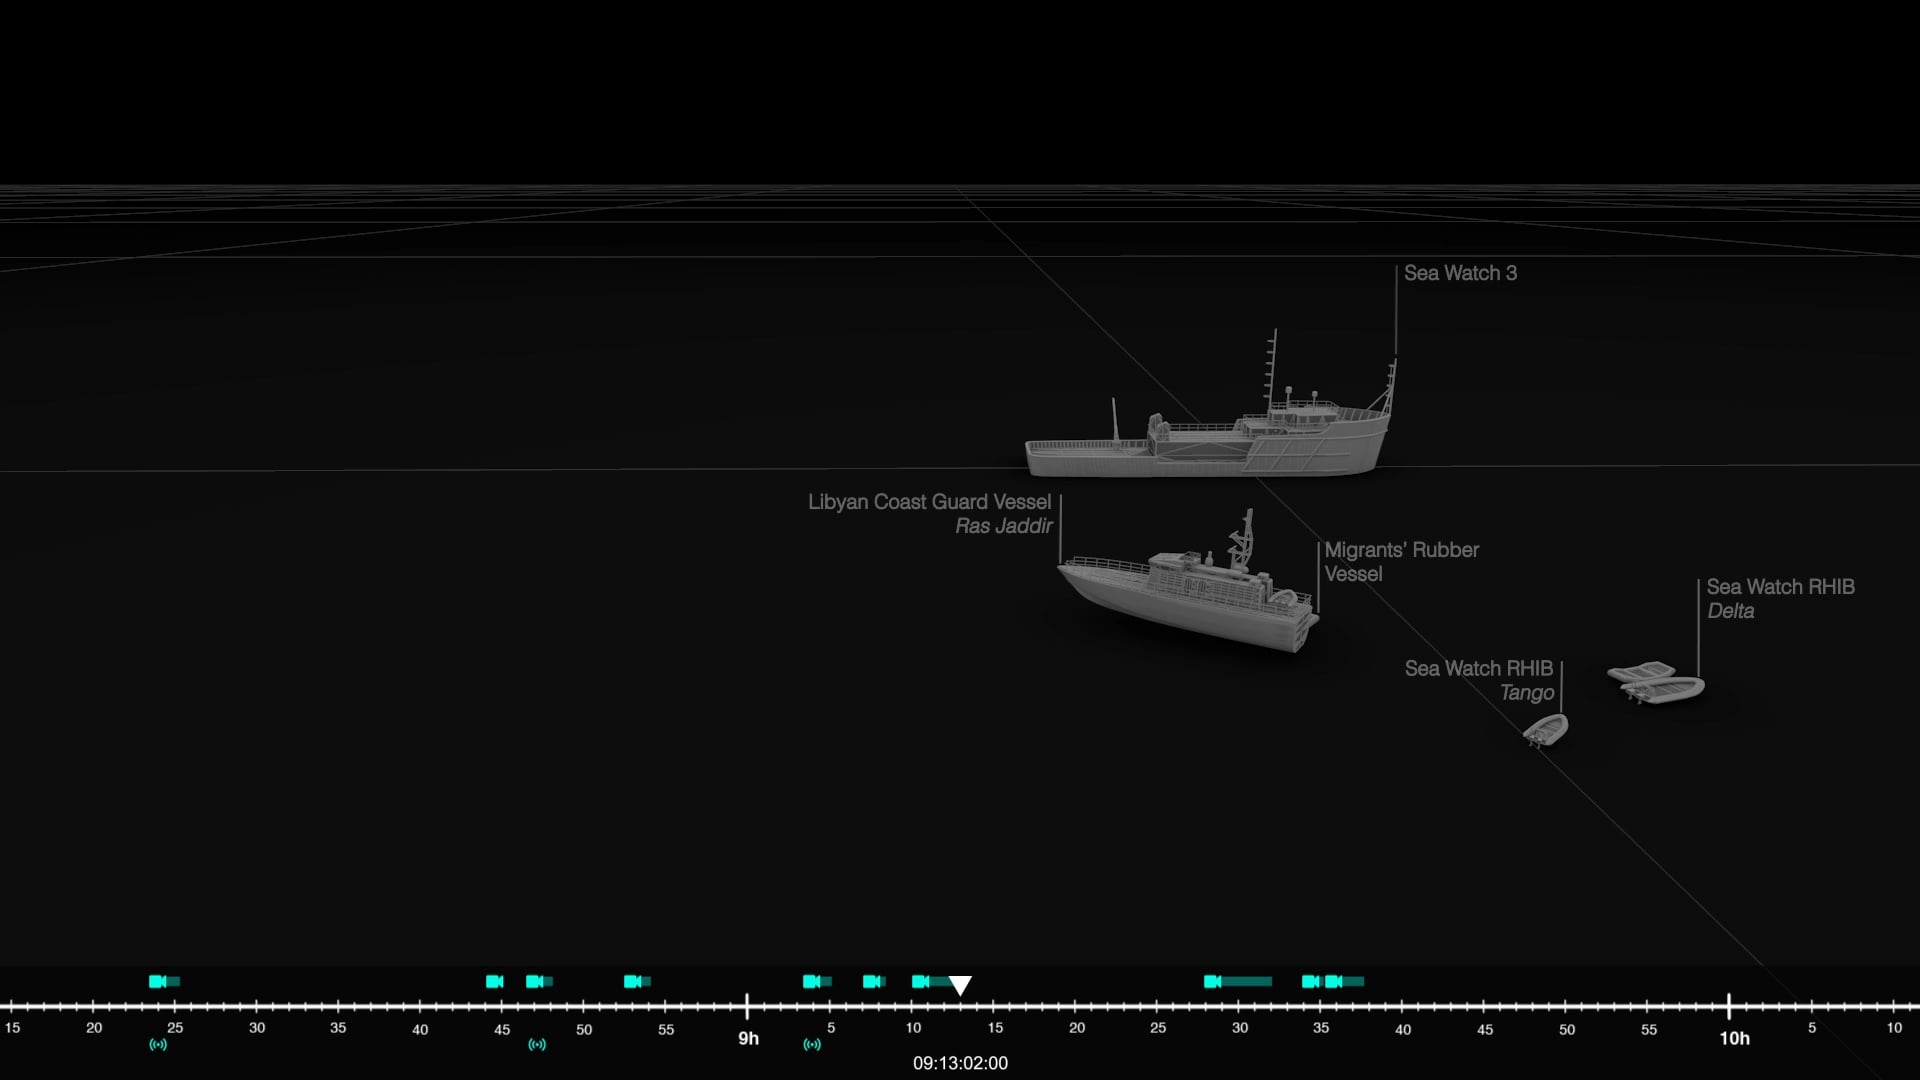Click the radio signal icon below 8:47
The height and width of the screenshot is (1080, 1920).
(537, 1044)
